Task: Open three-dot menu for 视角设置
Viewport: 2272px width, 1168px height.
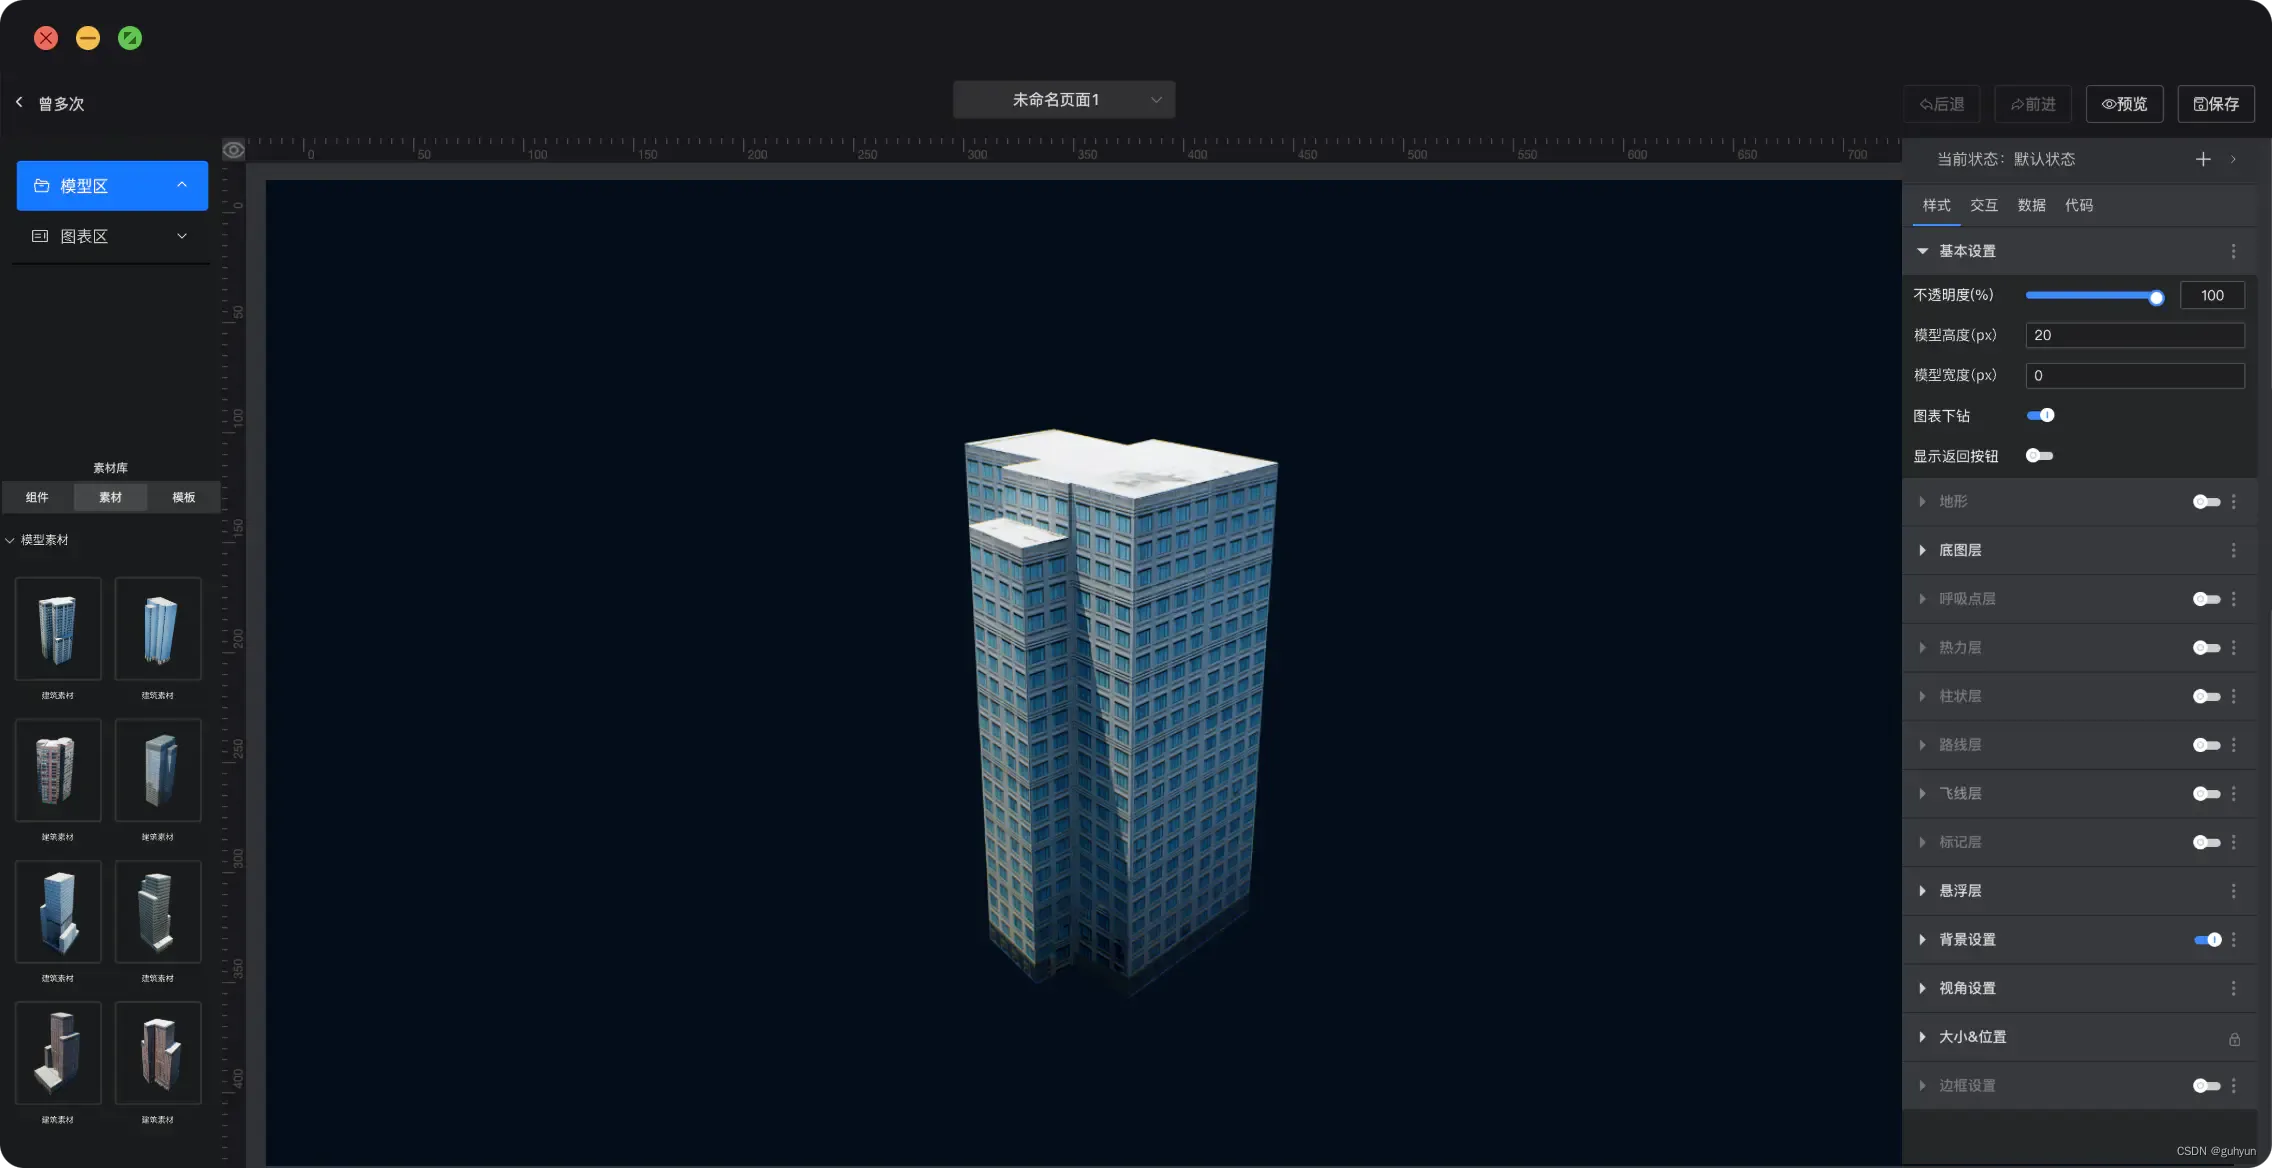Action: click(x=2233, y=989)
